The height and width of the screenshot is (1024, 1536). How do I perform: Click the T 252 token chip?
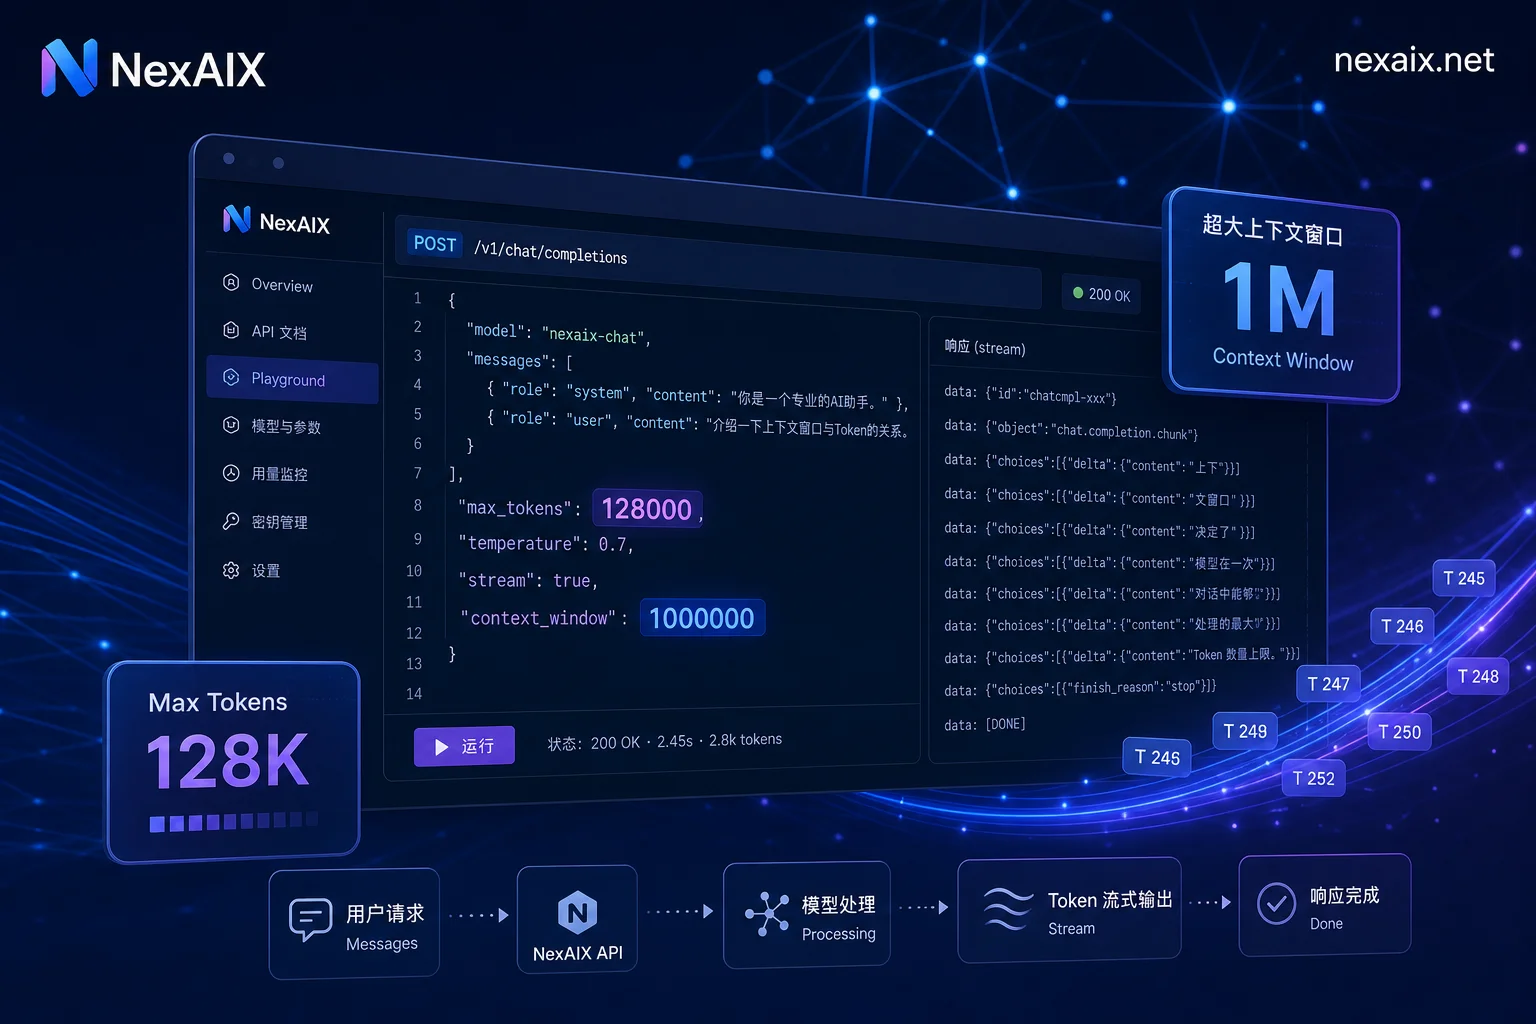(x=1313, y=778)
